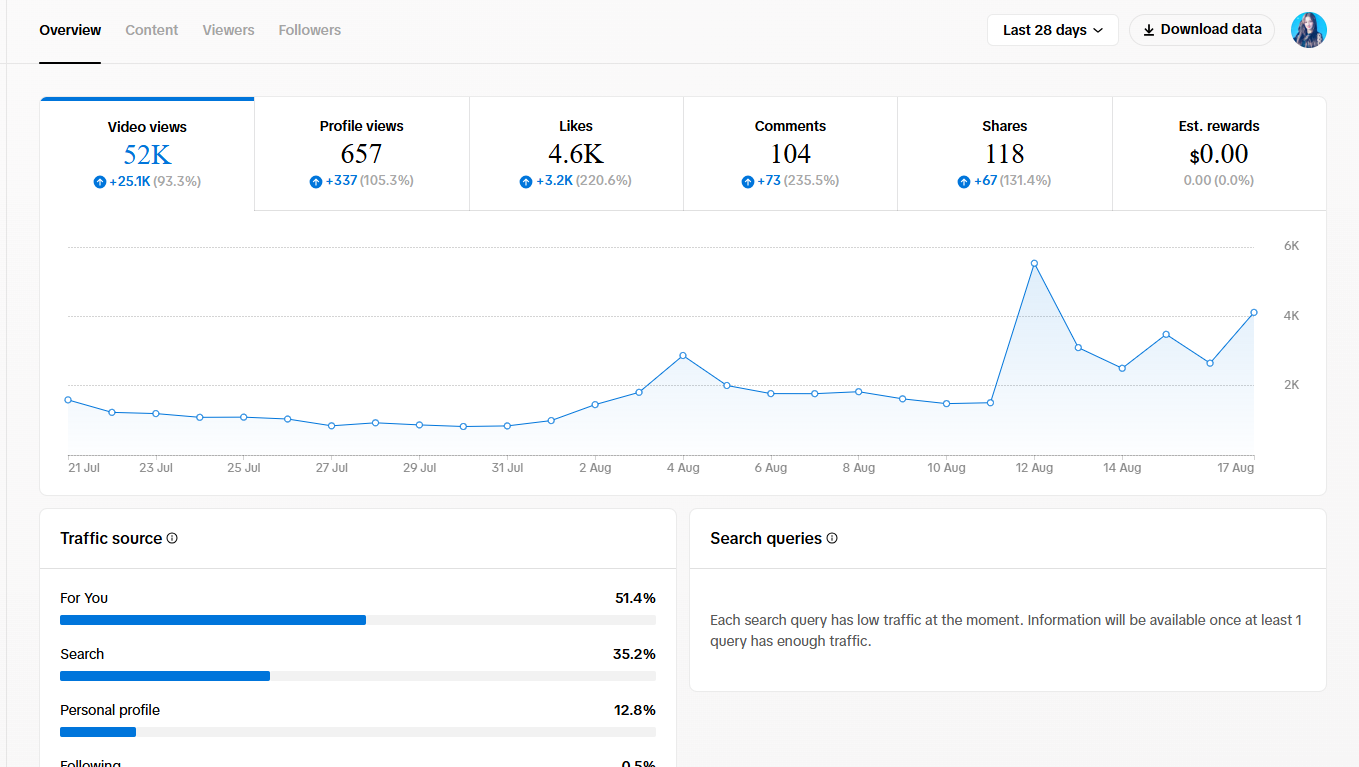
Task: Select the Est. rewards metric card
Action: click(1219, 154)
